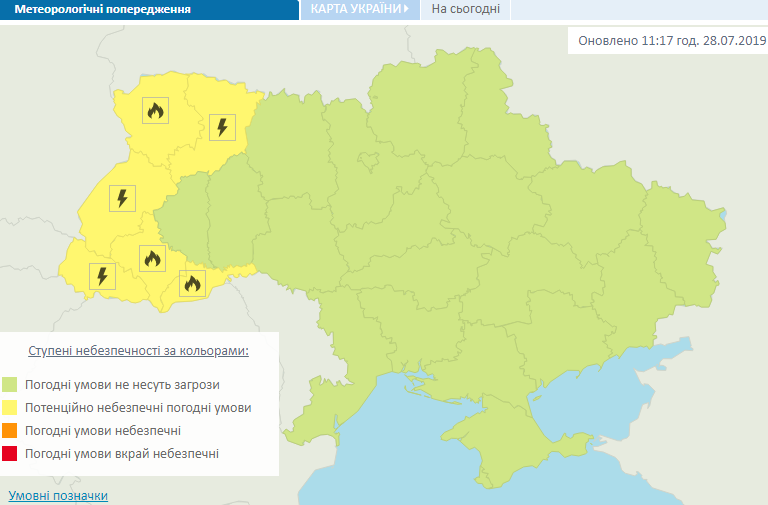
Task: Click the red extremely dangerous legend swatch
Action: pyautogui.click(x=9, y=454)
